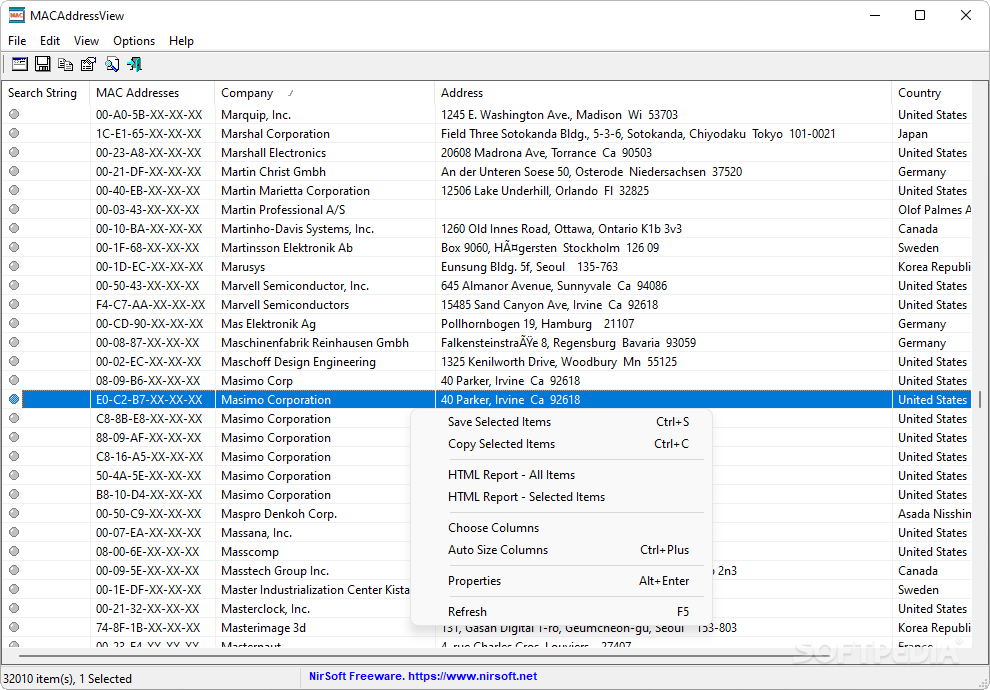The image size is (990, 690).
Task: Click the Find magnifier toolbar icon
Action: coord(112,64)
